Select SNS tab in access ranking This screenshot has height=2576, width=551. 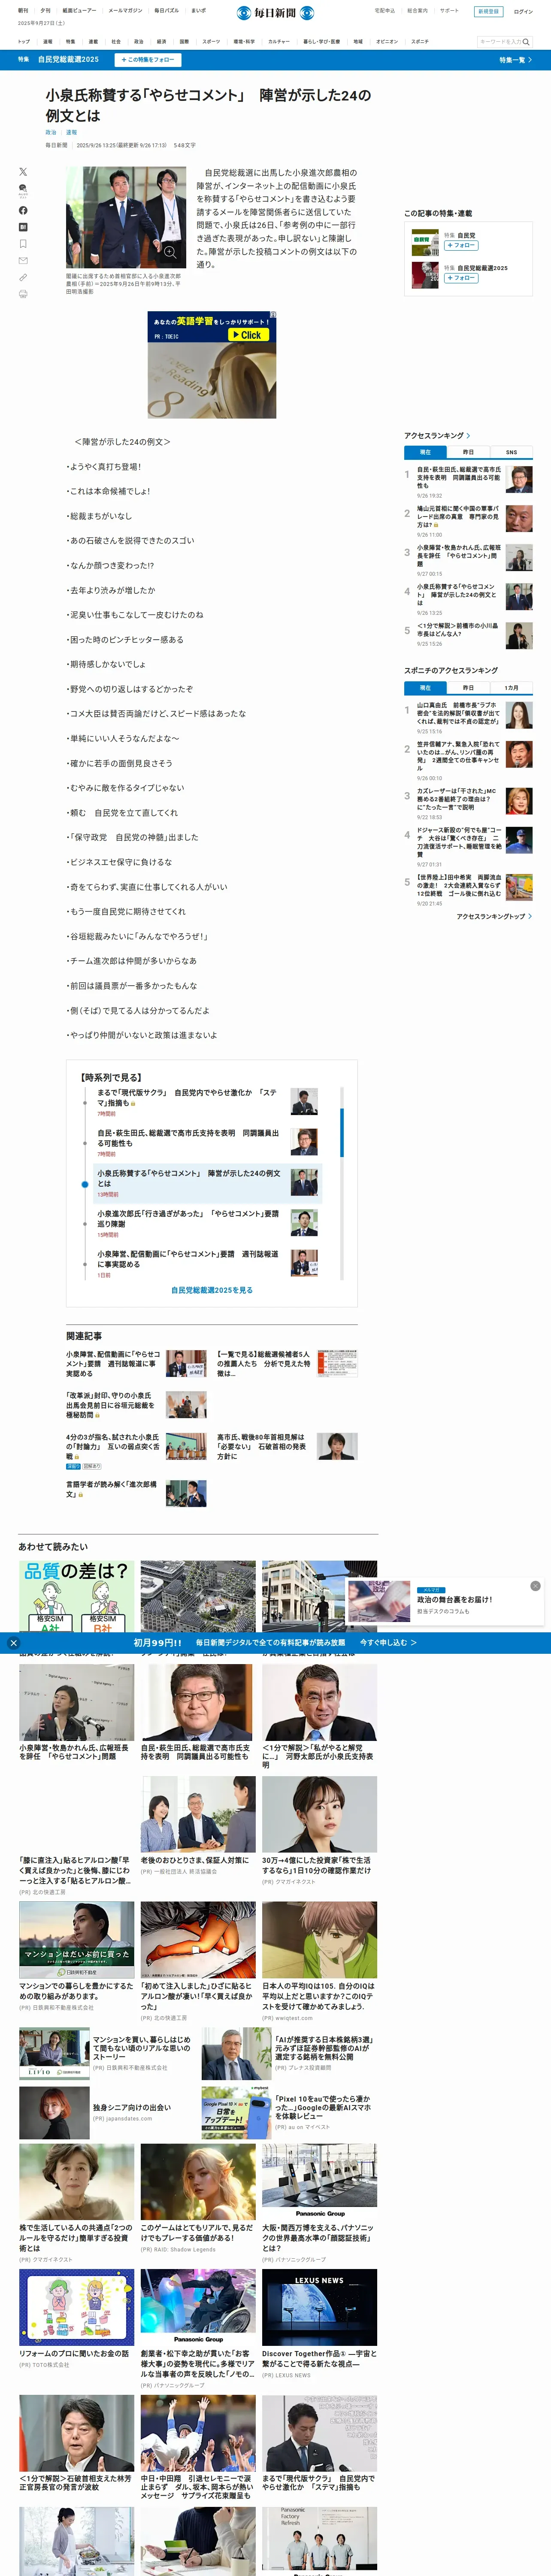tap(511, 452)
